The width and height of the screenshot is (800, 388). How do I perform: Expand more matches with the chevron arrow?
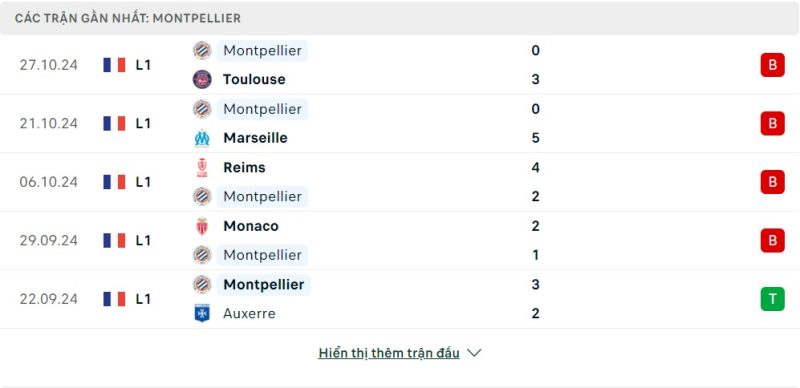click(x=474, y=353)
